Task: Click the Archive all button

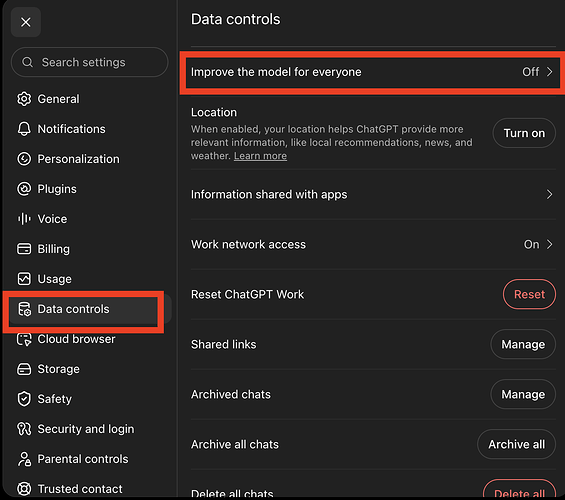Action: [516, 444]
